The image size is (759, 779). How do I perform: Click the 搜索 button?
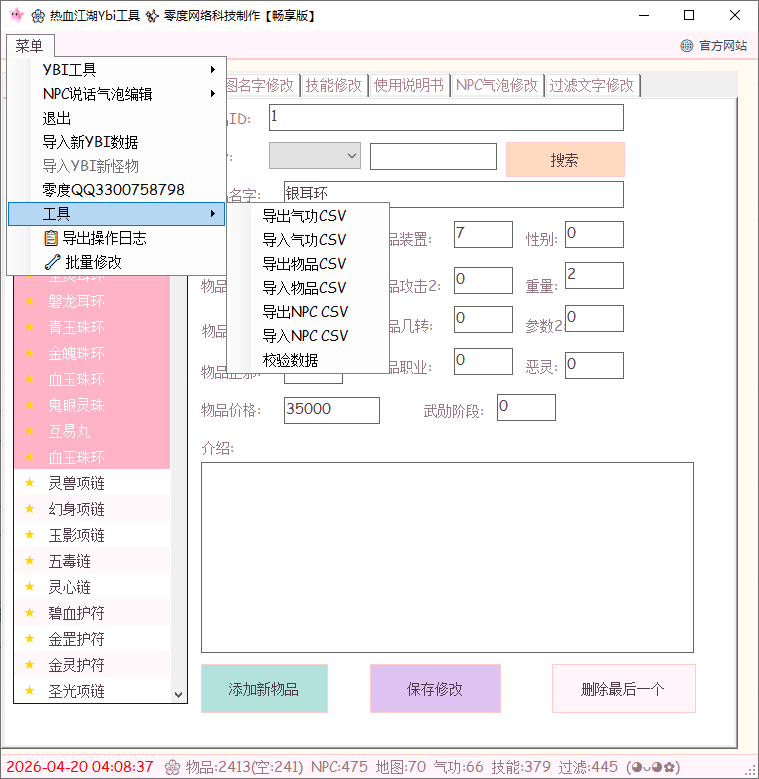coord(565,159)
